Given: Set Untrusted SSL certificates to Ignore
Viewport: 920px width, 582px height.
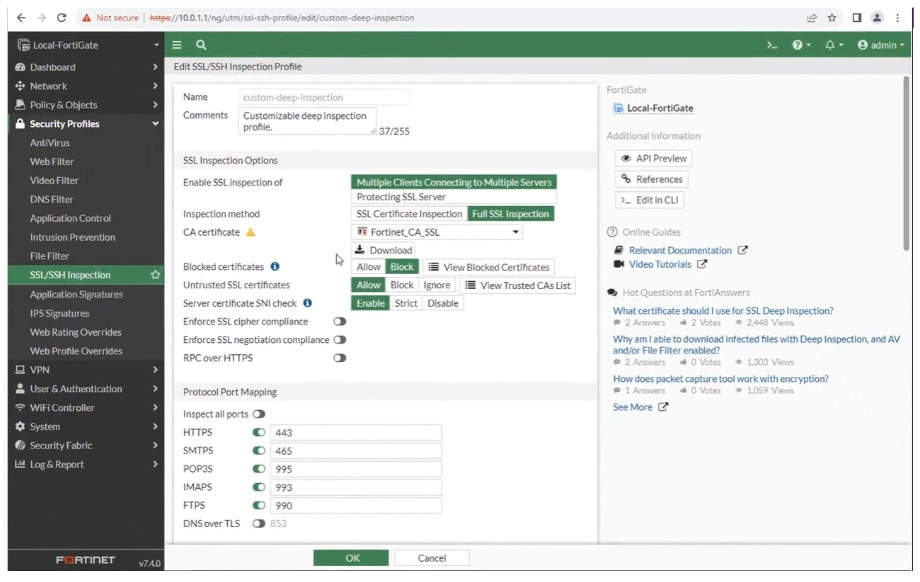Looking at the screenshot, I should (x=437, y=285).
